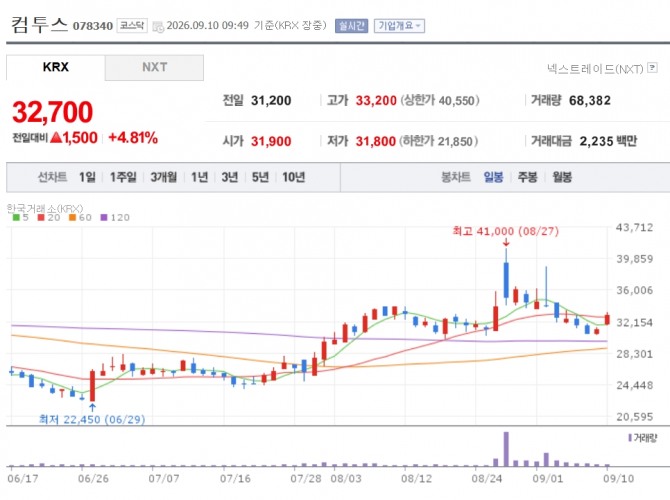Click the orange 60-day moving average swatch
670x500 pixels.
pyautogui.click(x=73, y=218)
